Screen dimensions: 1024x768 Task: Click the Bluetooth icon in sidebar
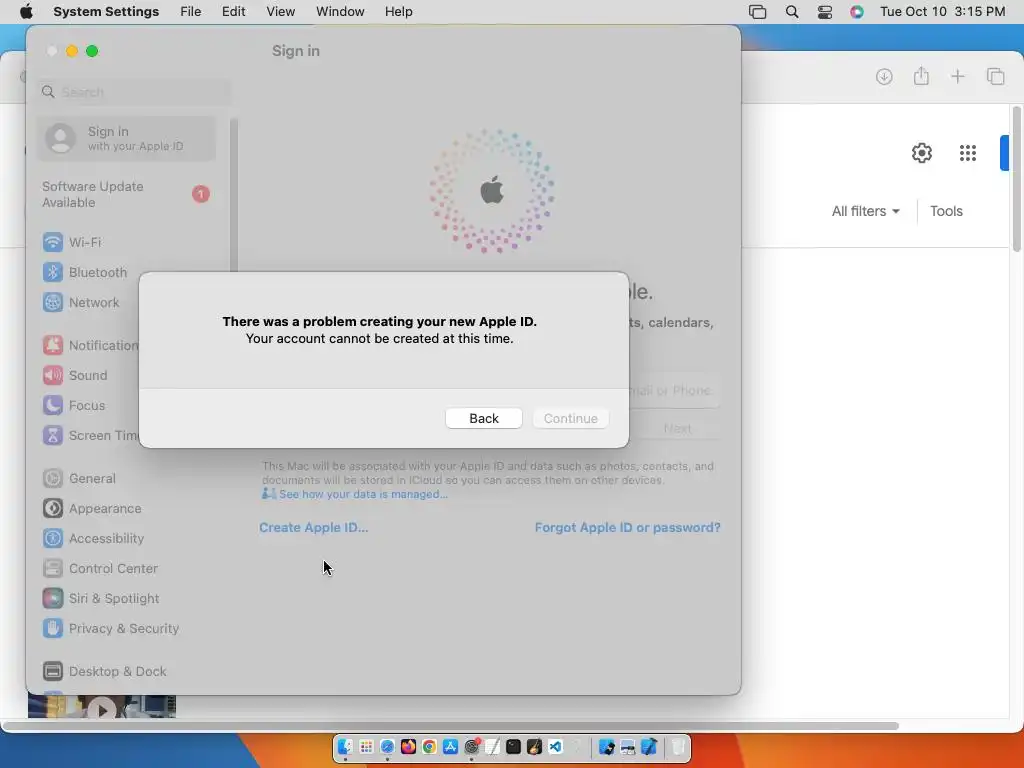(53, 272)
